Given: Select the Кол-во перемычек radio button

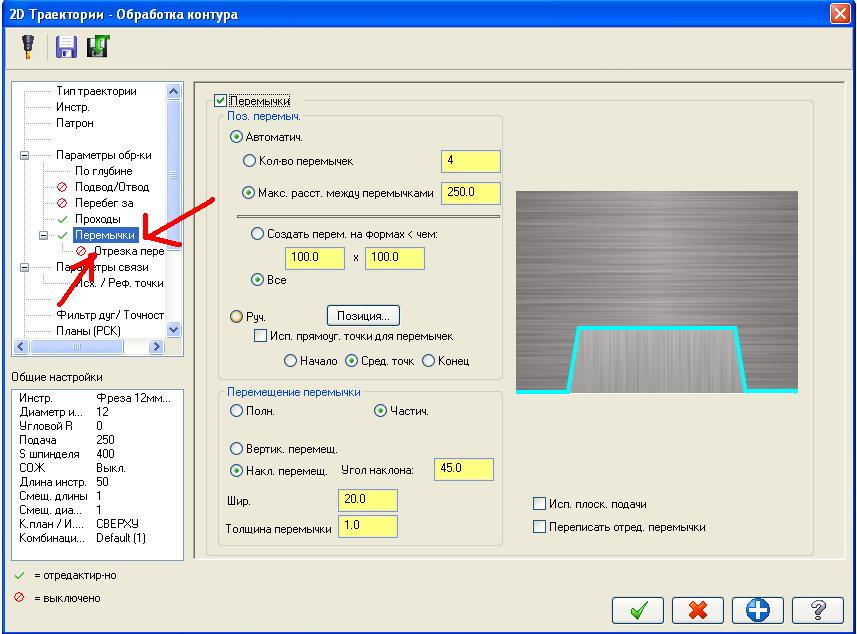Looking at the screenshot, I should tap(249, 161).
